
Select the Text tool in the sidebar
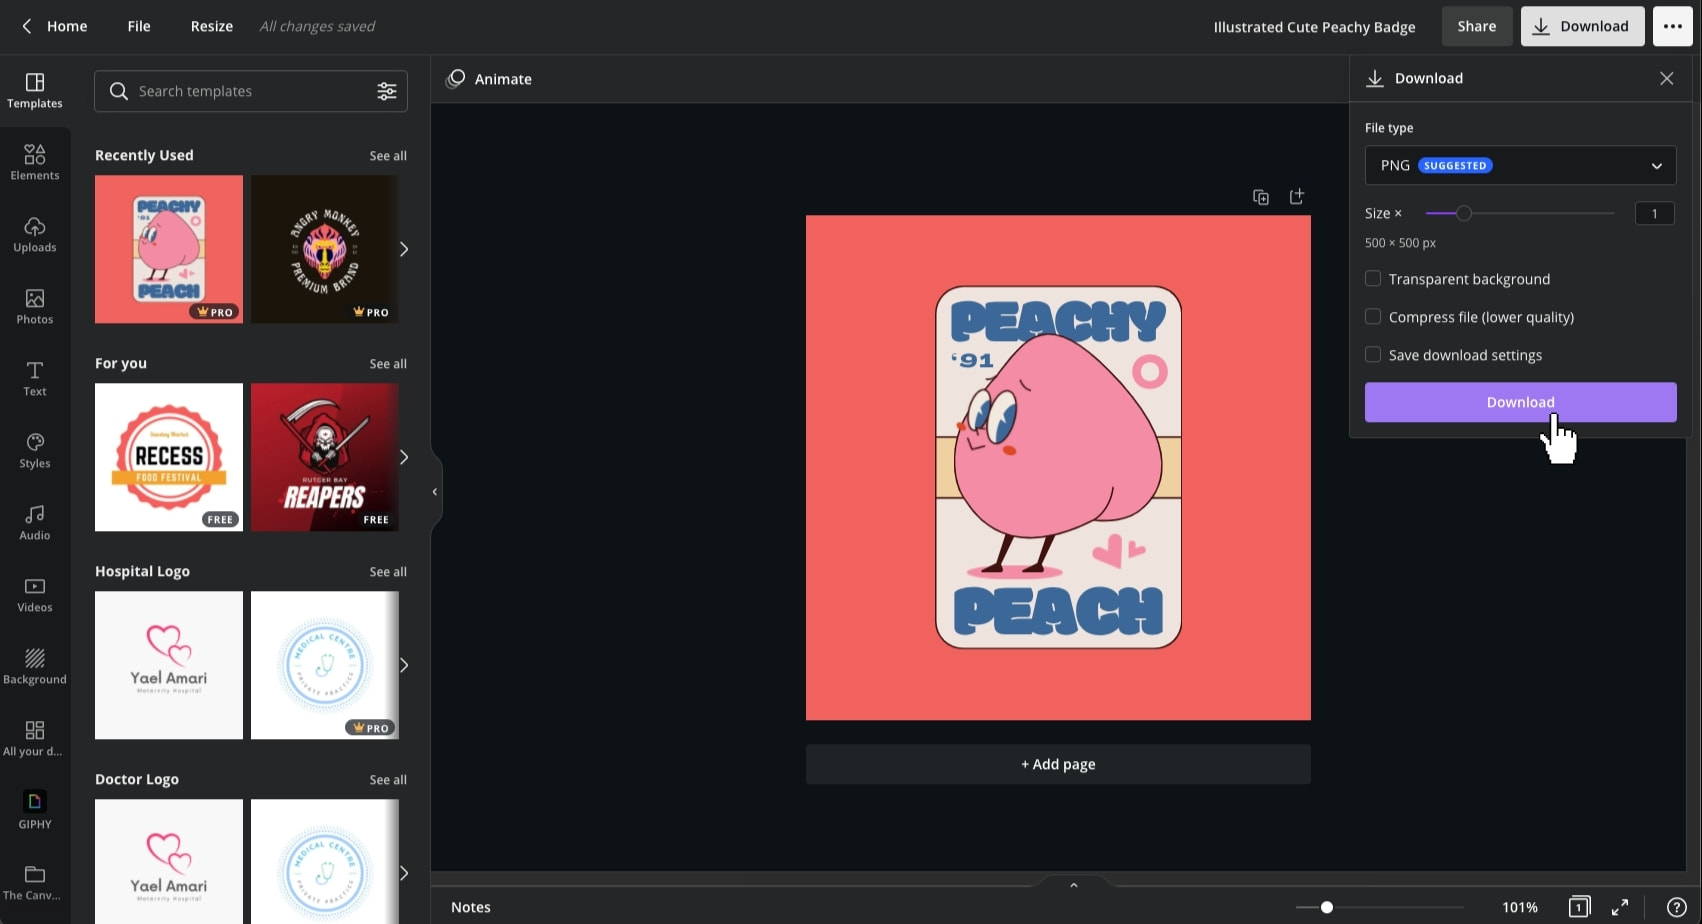34,378
